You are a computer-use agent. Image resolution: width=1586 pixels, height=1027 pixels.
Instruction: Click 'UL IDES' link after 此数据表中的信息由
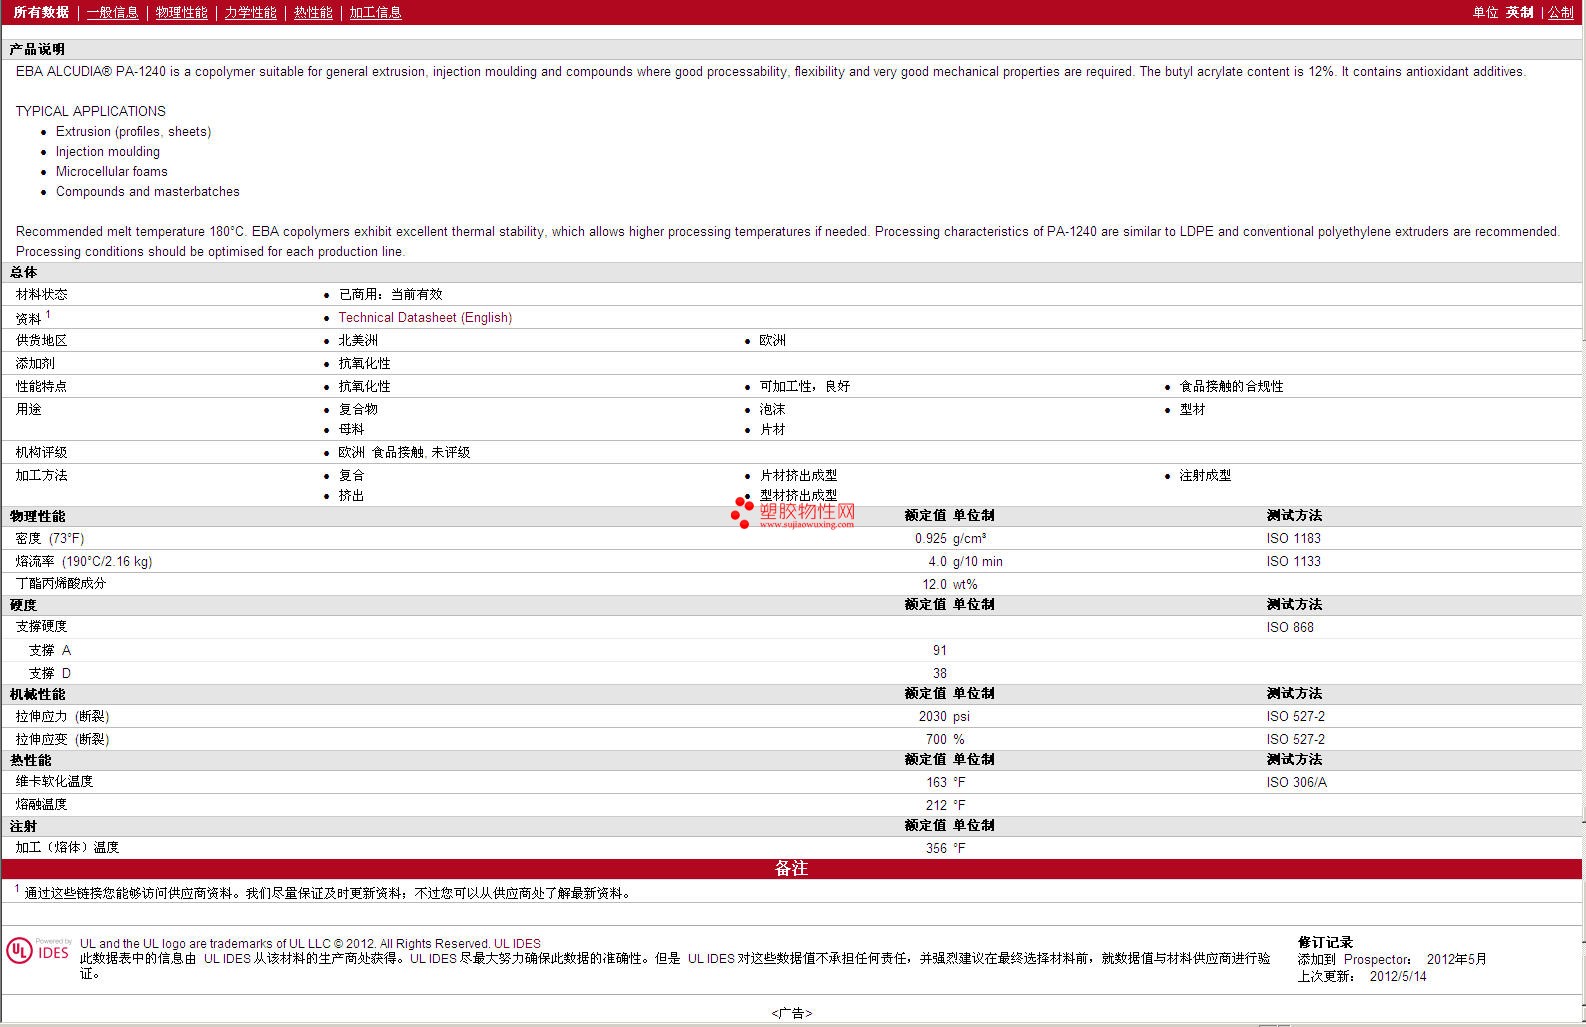coord(227,958)
